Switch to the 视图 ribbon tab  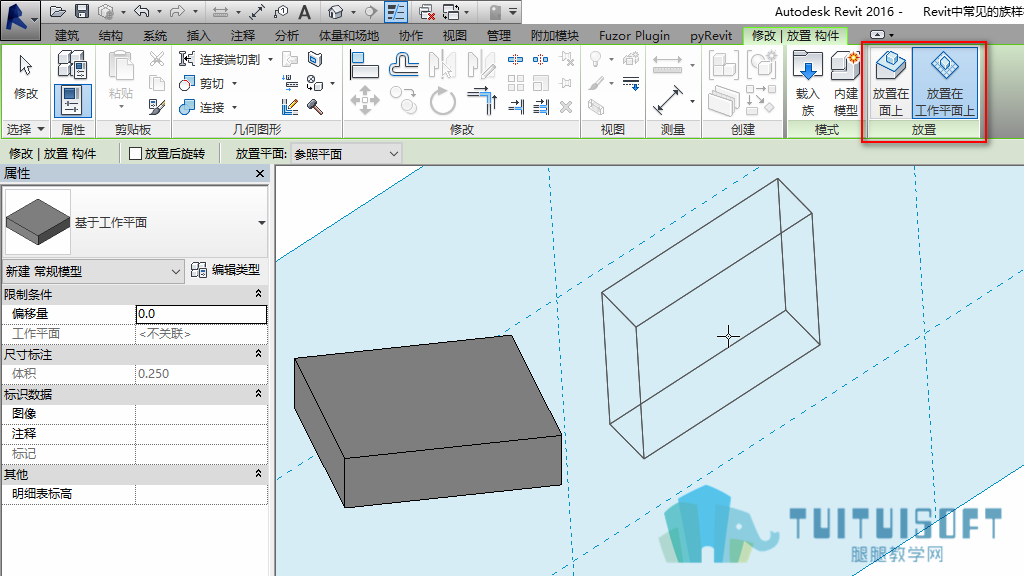[455, 35]
